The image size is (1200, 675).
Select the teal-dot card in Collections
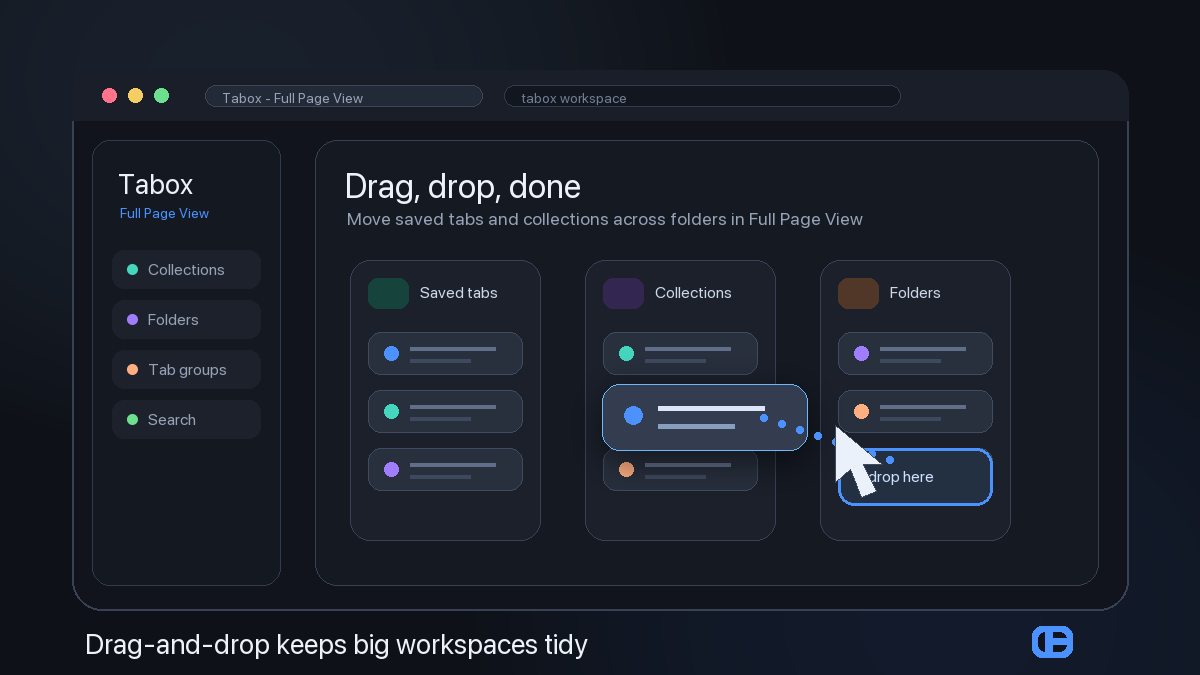(x=680, y=353)
